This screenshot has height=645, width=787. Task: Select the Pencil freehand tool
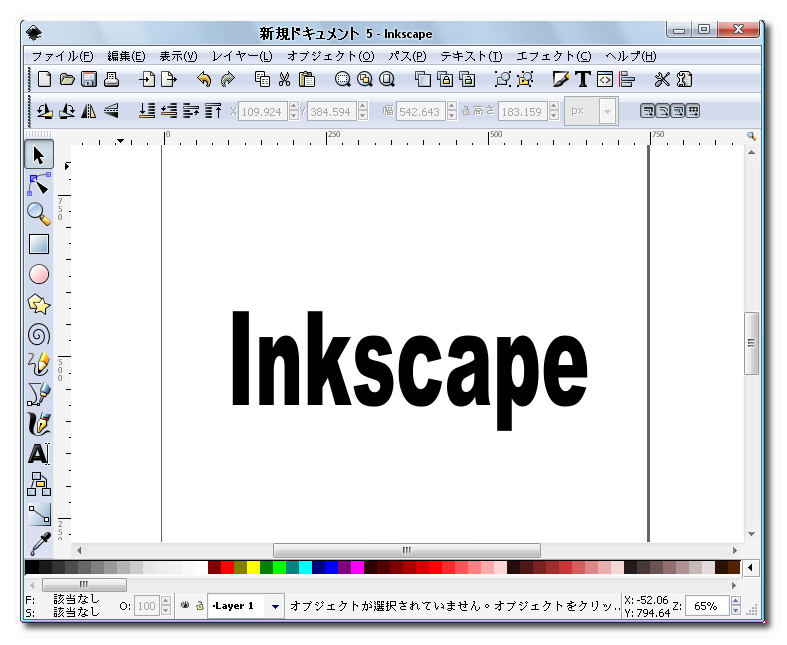(x=39, y=364)
